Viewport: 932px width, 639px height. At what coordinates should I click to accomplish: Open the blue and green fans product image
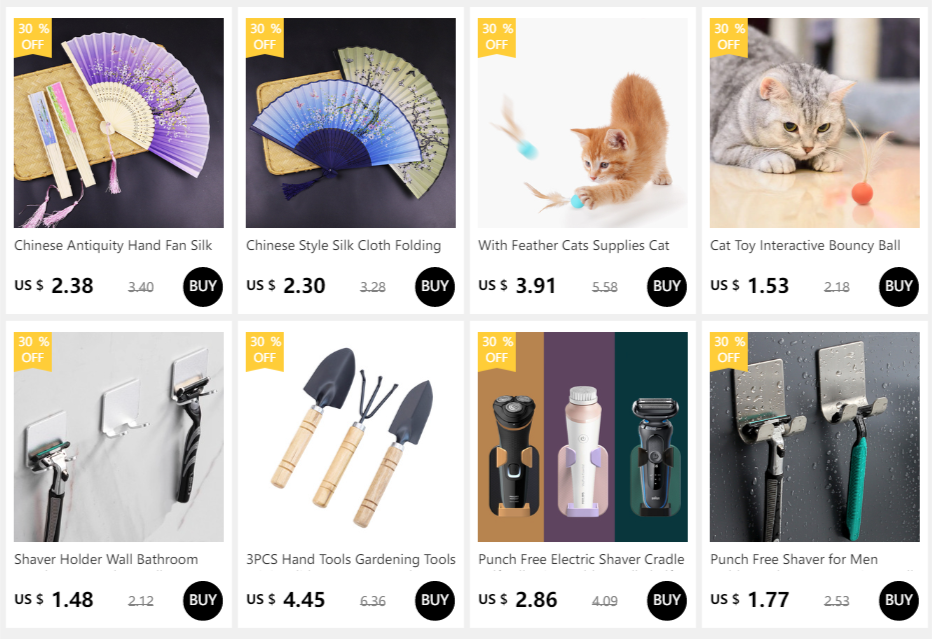[351, 122]
